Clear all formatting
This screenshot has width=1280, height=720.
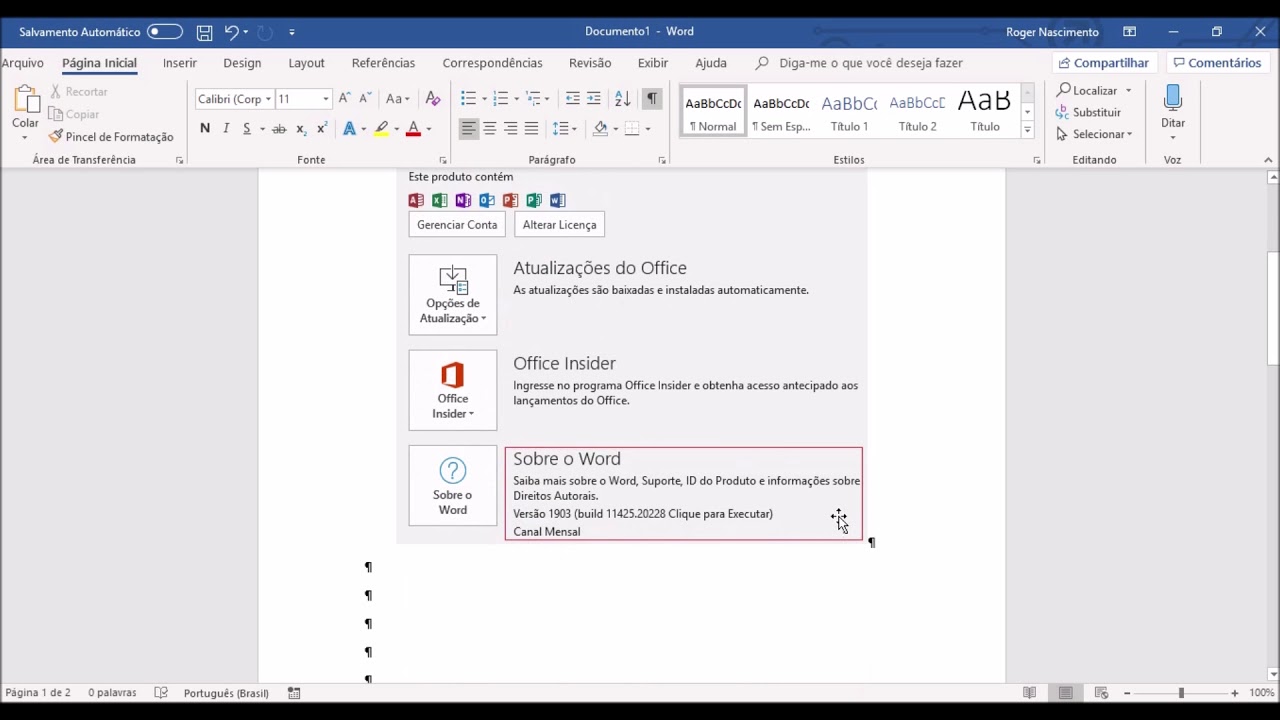(432, 99)
